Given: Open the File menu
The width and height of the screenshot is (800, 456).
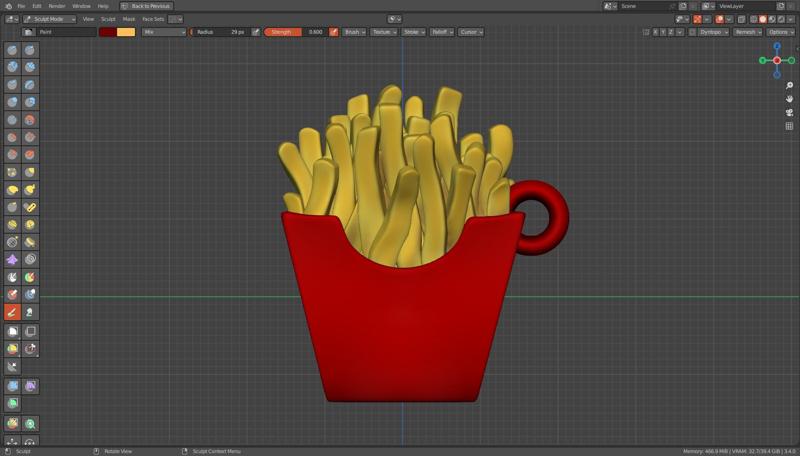Looking at the screenshot, I should [x=21, y=6].
